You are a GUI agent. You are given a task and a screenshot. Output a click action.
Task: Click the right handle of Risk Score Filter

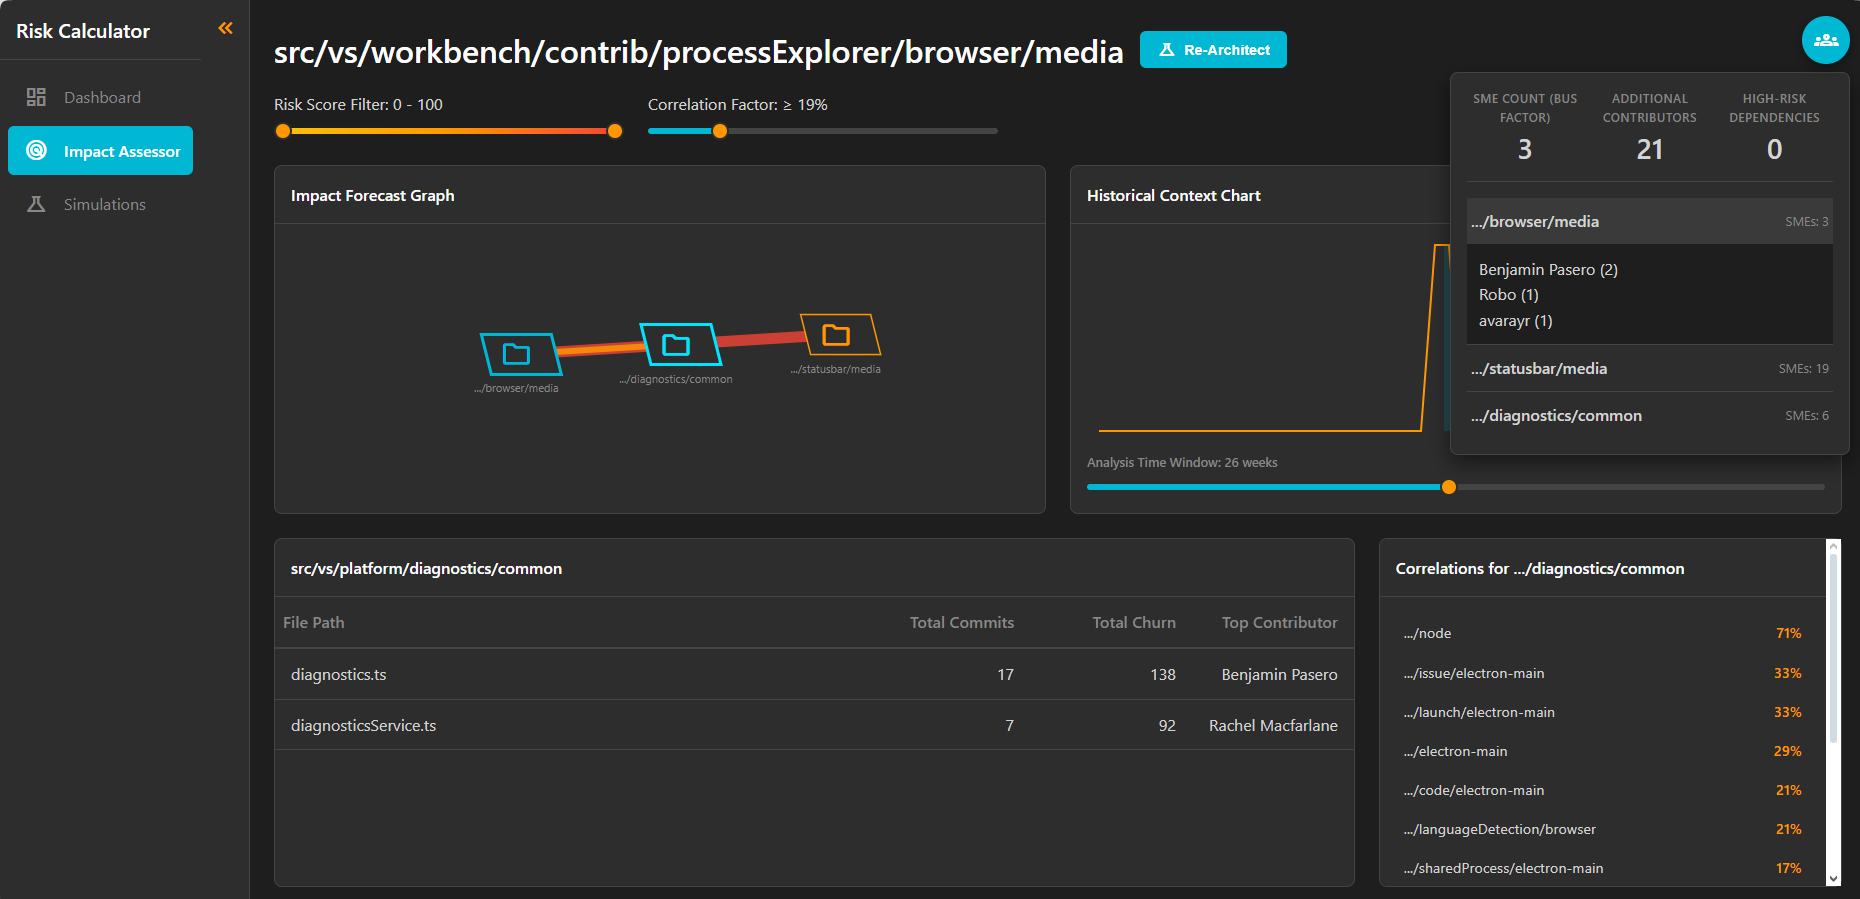(615, 131)
